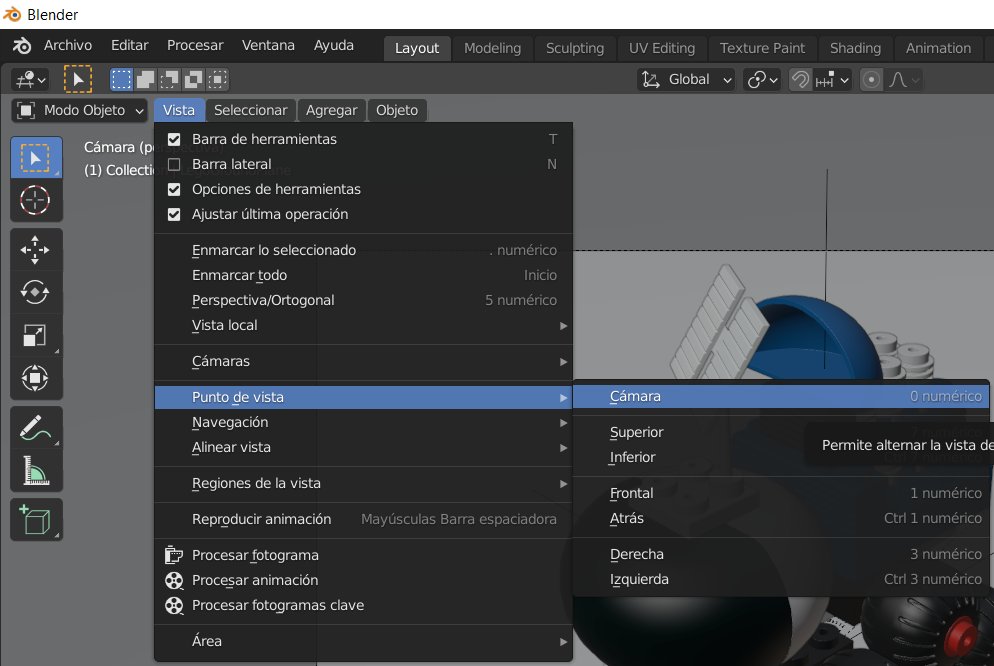Screen dimensions: 994x666
Task: Select the Move tool
Action: click(x=36, y=250)
